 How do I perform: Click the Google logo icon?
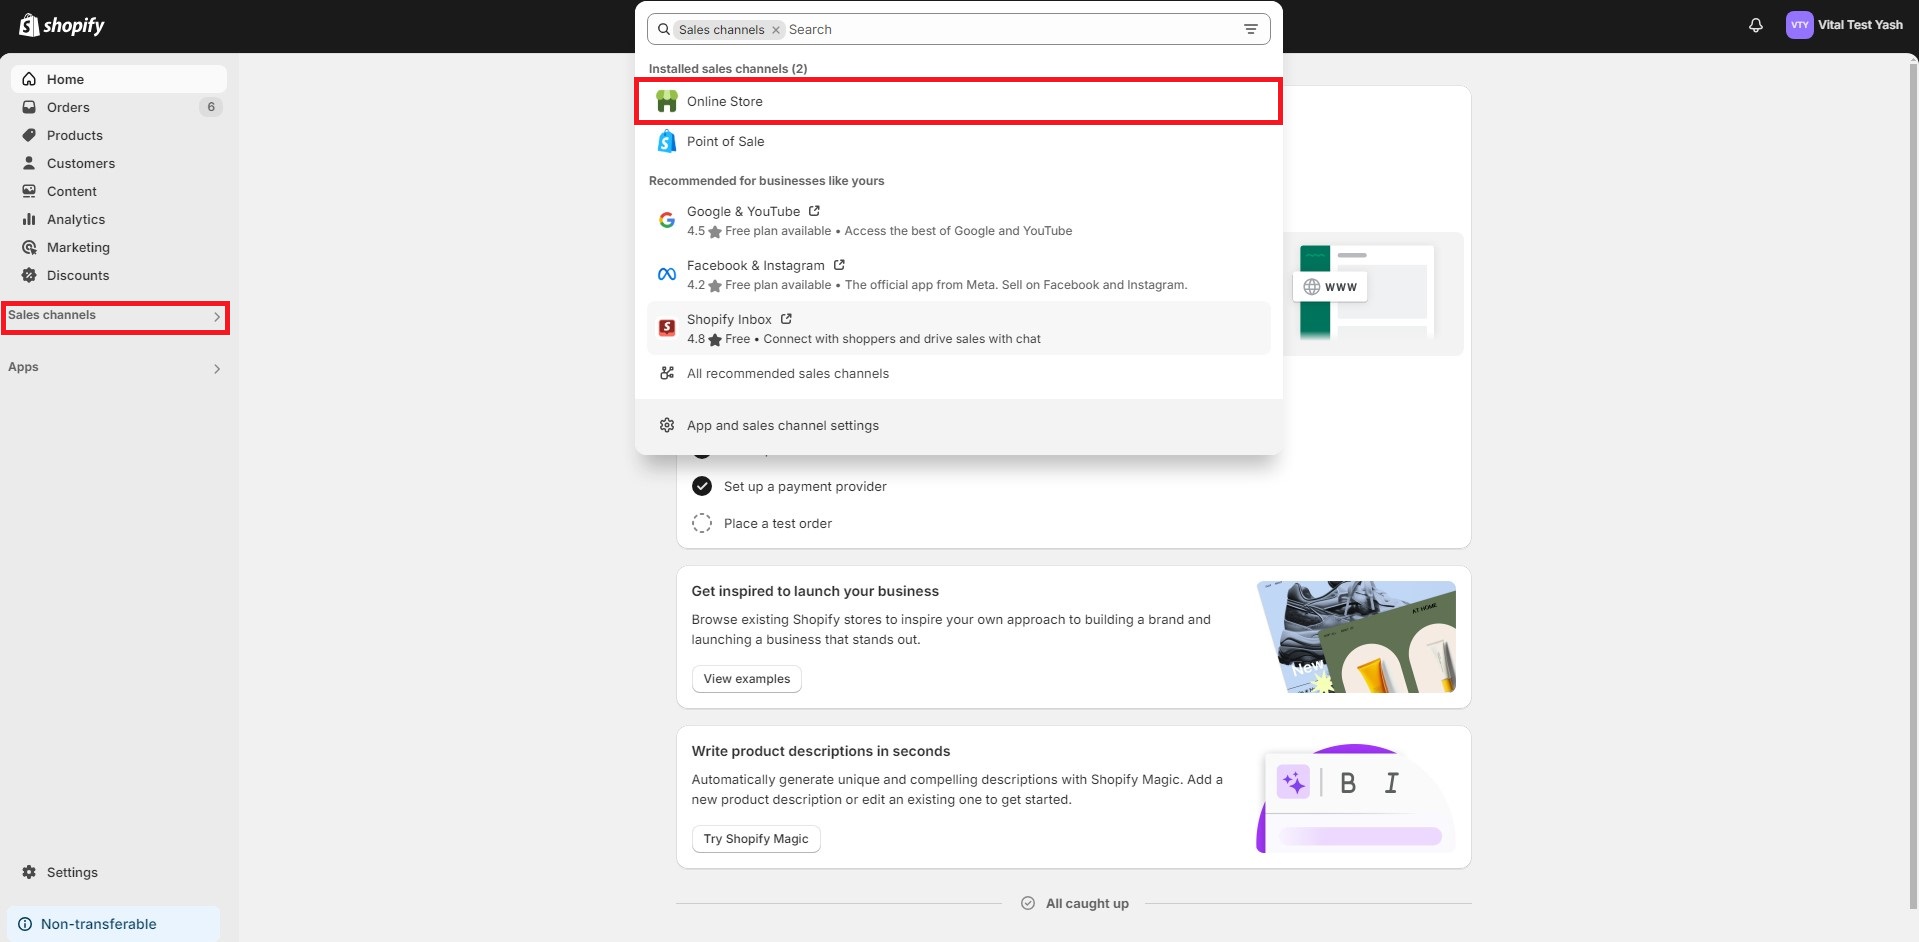click(667, 220)
